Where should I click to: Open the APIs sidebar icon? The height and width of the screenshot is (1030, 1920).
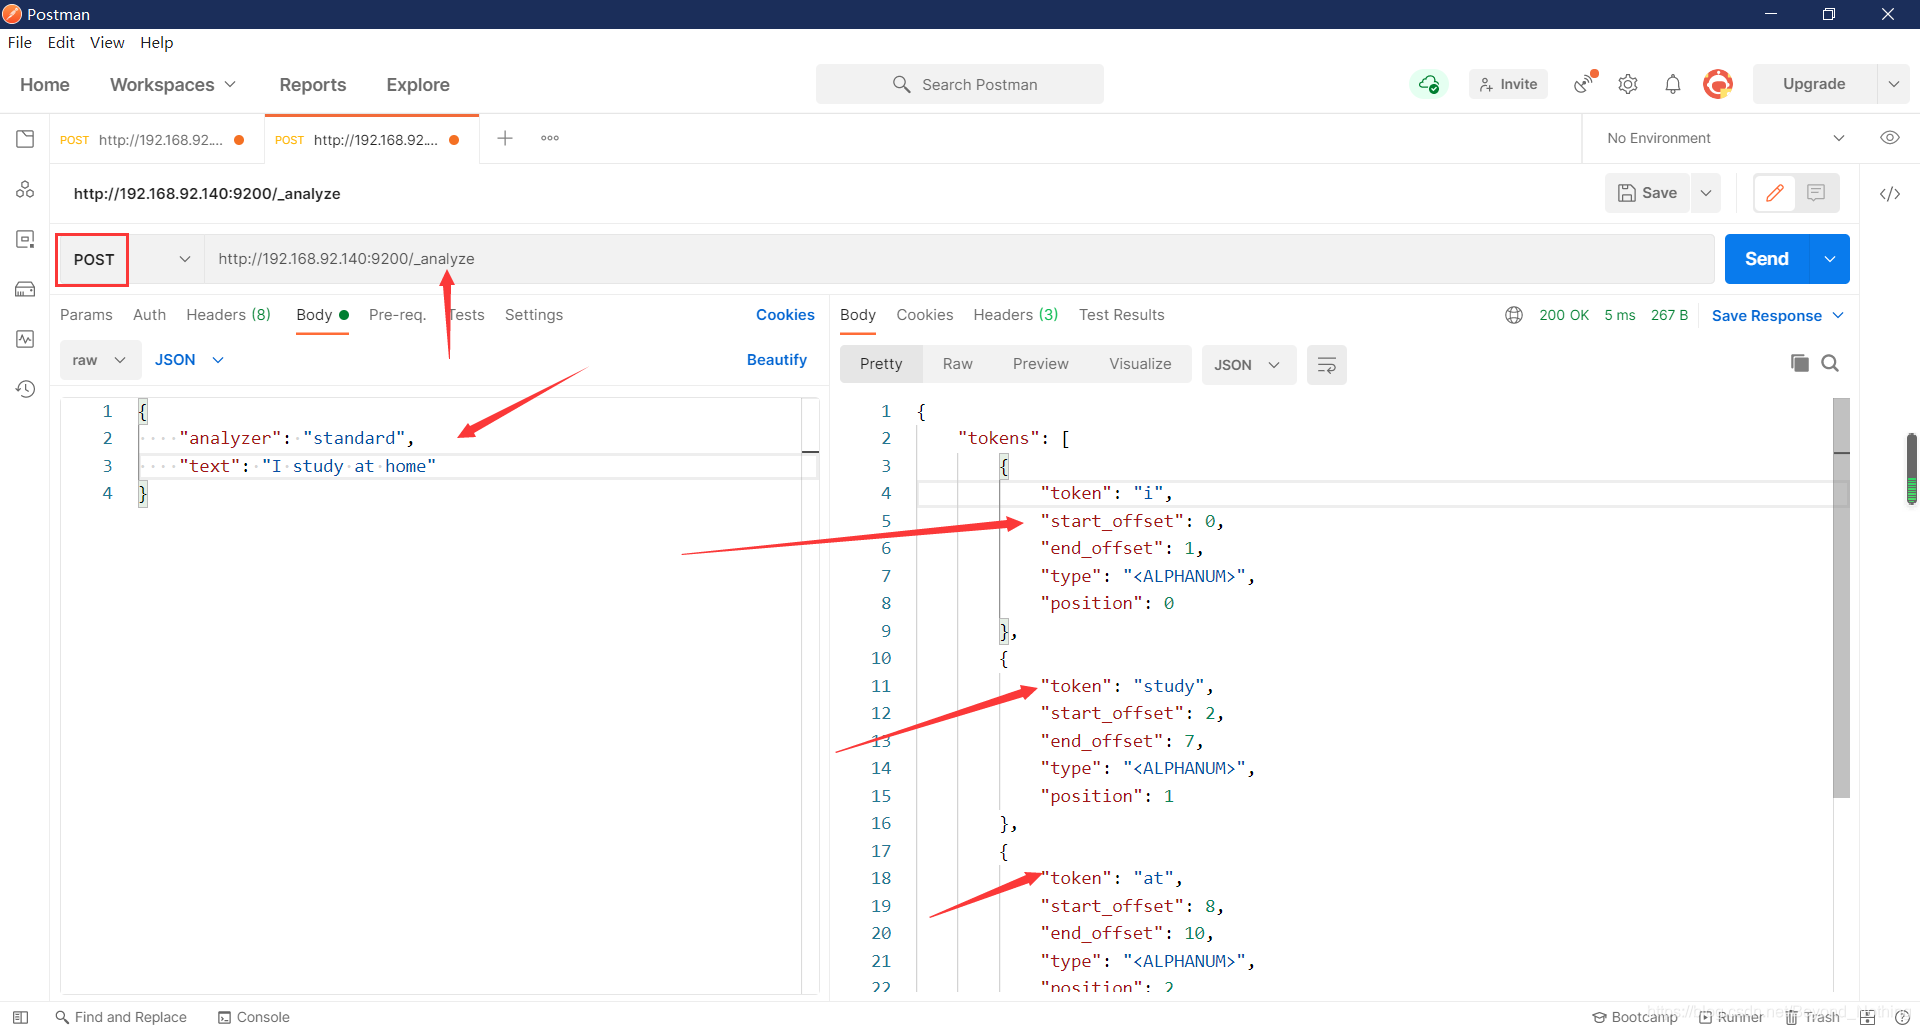[x=25, y=189]
